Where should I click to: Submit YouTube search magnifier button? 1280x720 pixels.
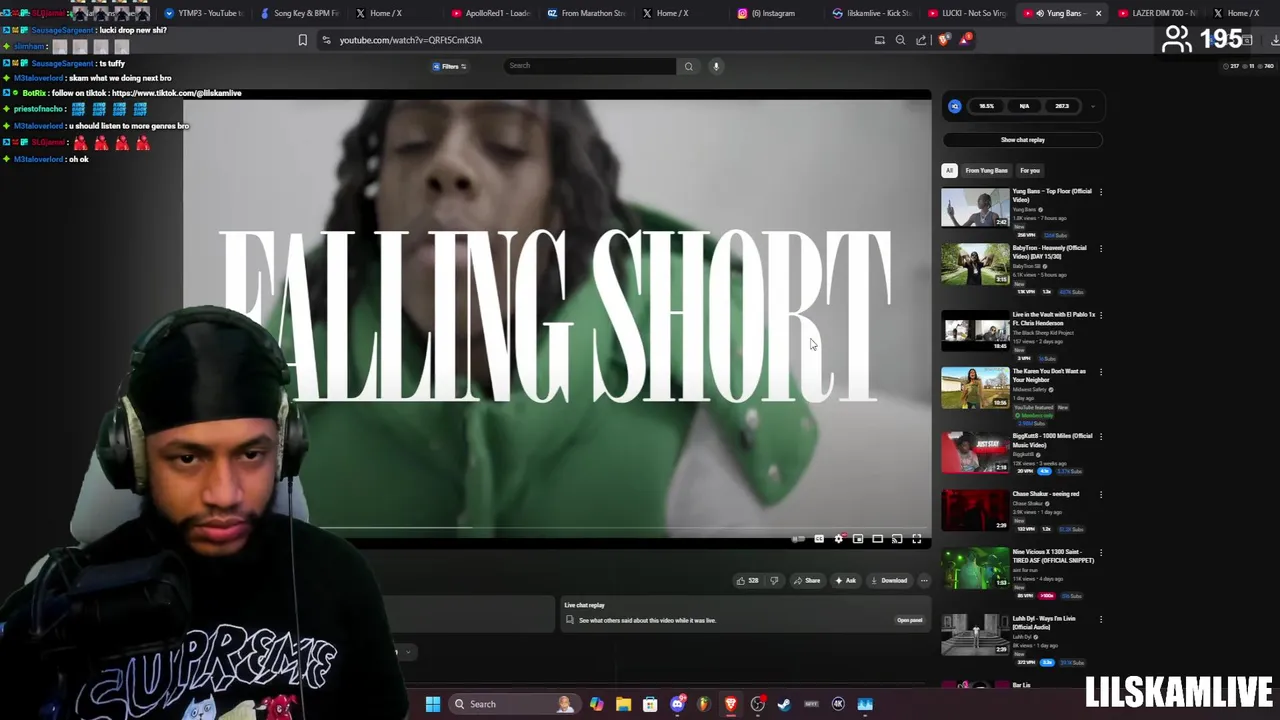pos(688,66)
